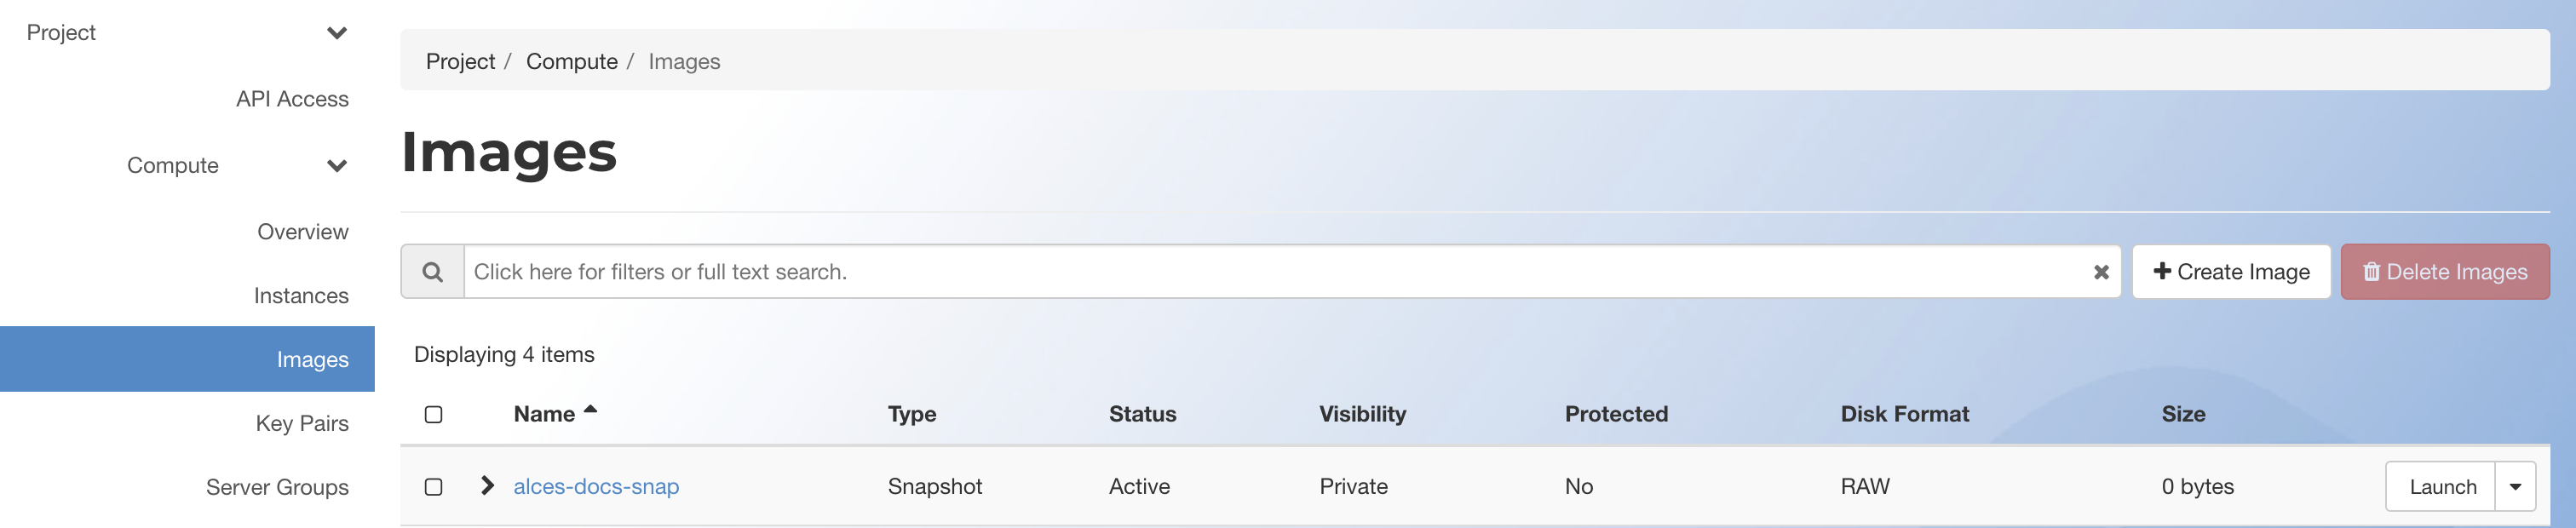
Task: Open Key Pairs in the sidebar
Action: coord(302,424)
